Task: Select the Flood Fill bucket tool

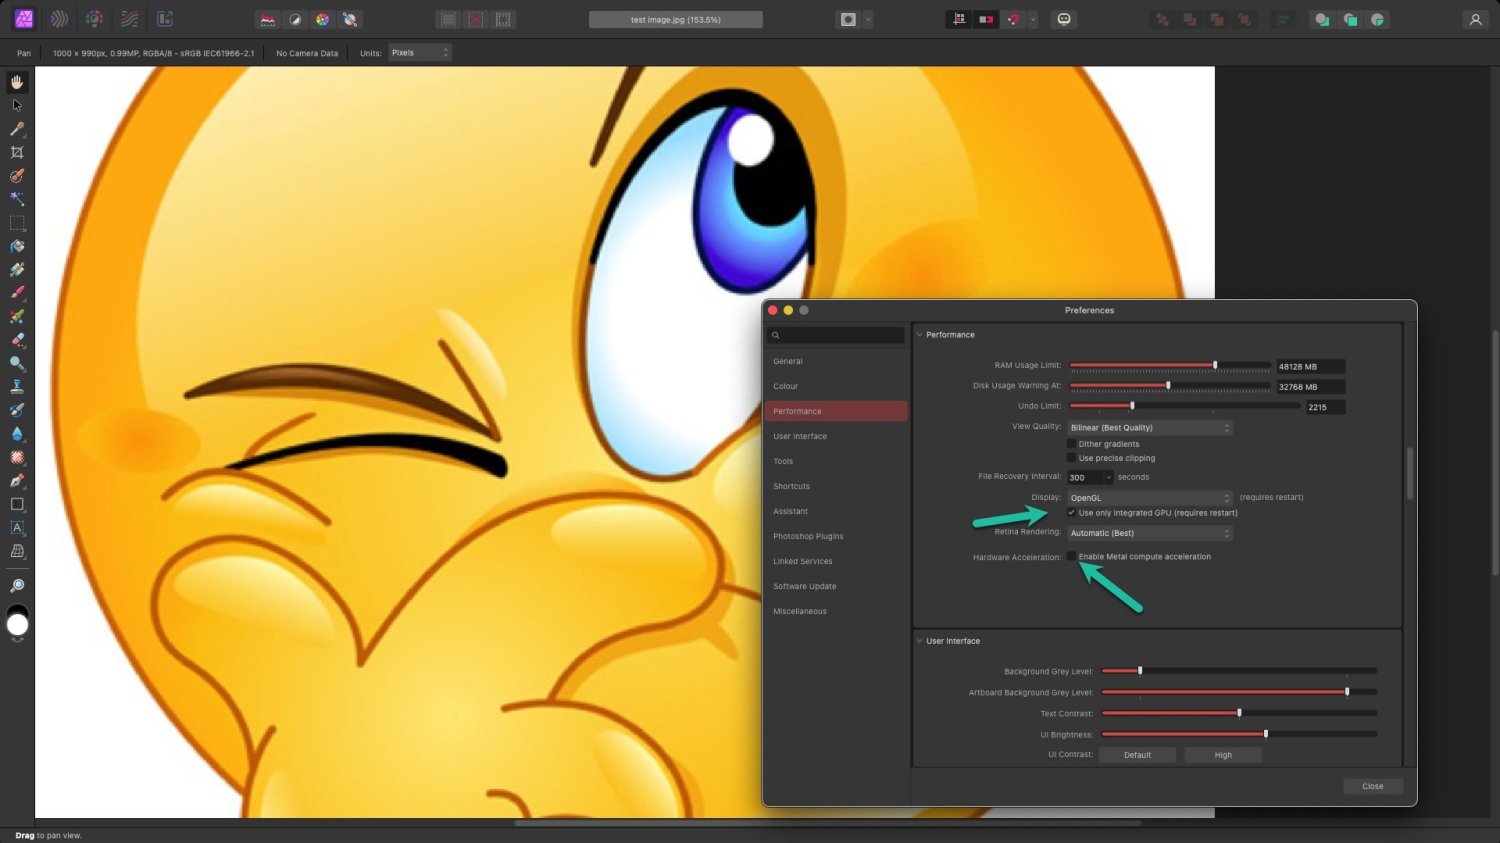Action: (17, 246)
